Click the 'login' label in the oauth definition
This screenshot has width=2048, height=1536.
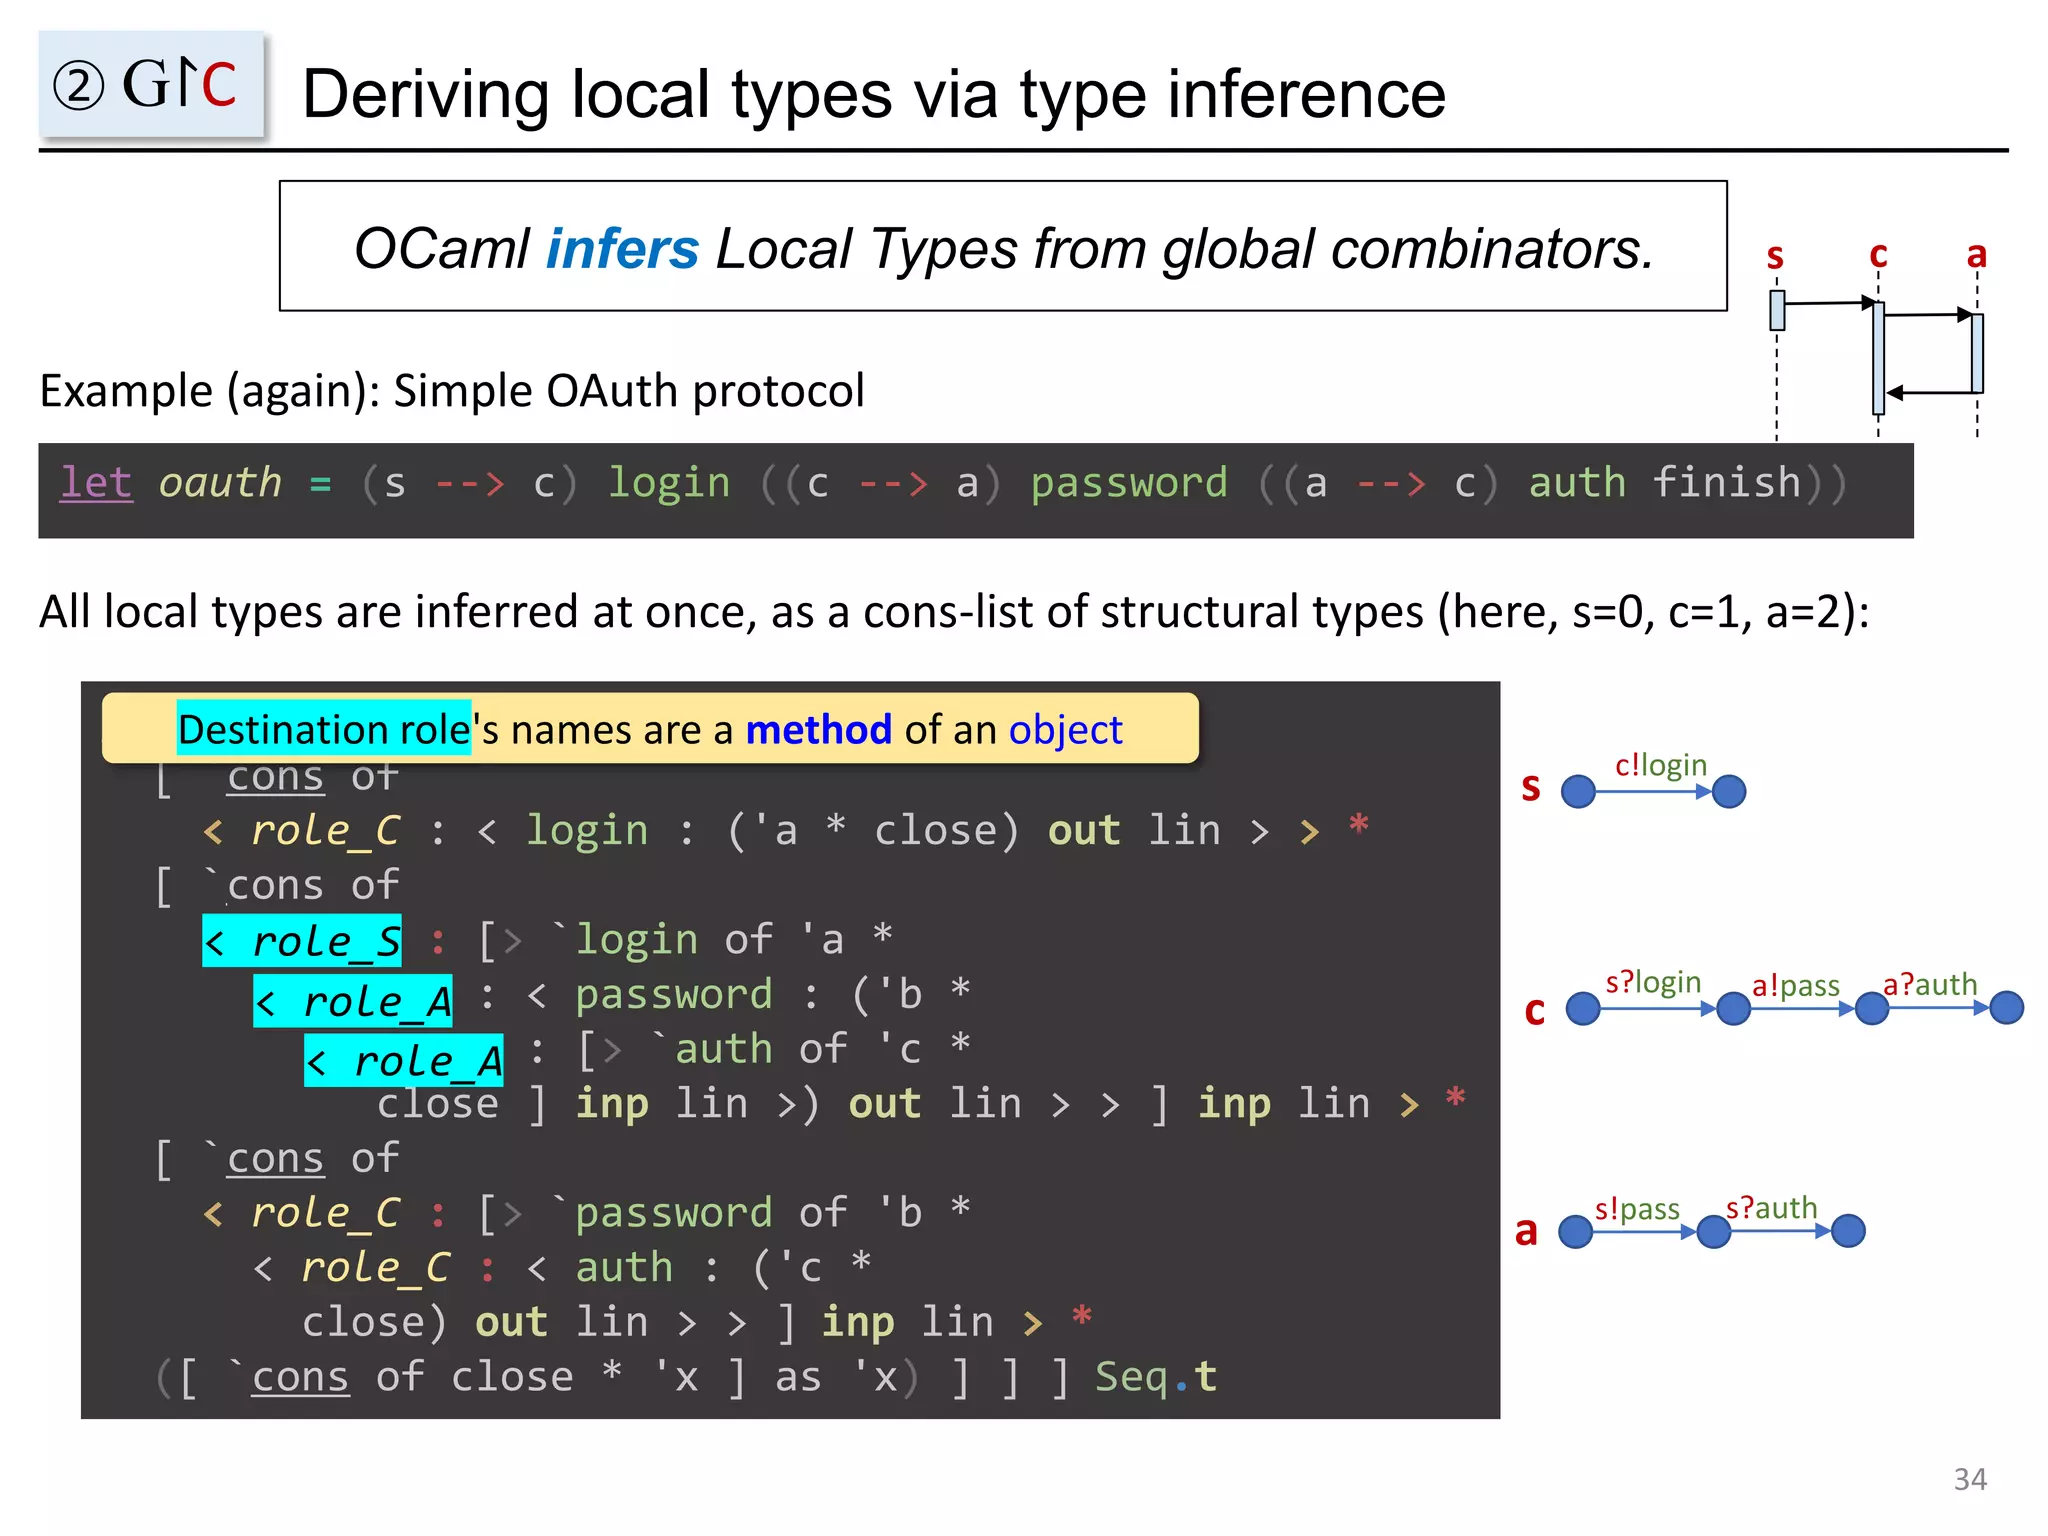click(x=669, y=483)
